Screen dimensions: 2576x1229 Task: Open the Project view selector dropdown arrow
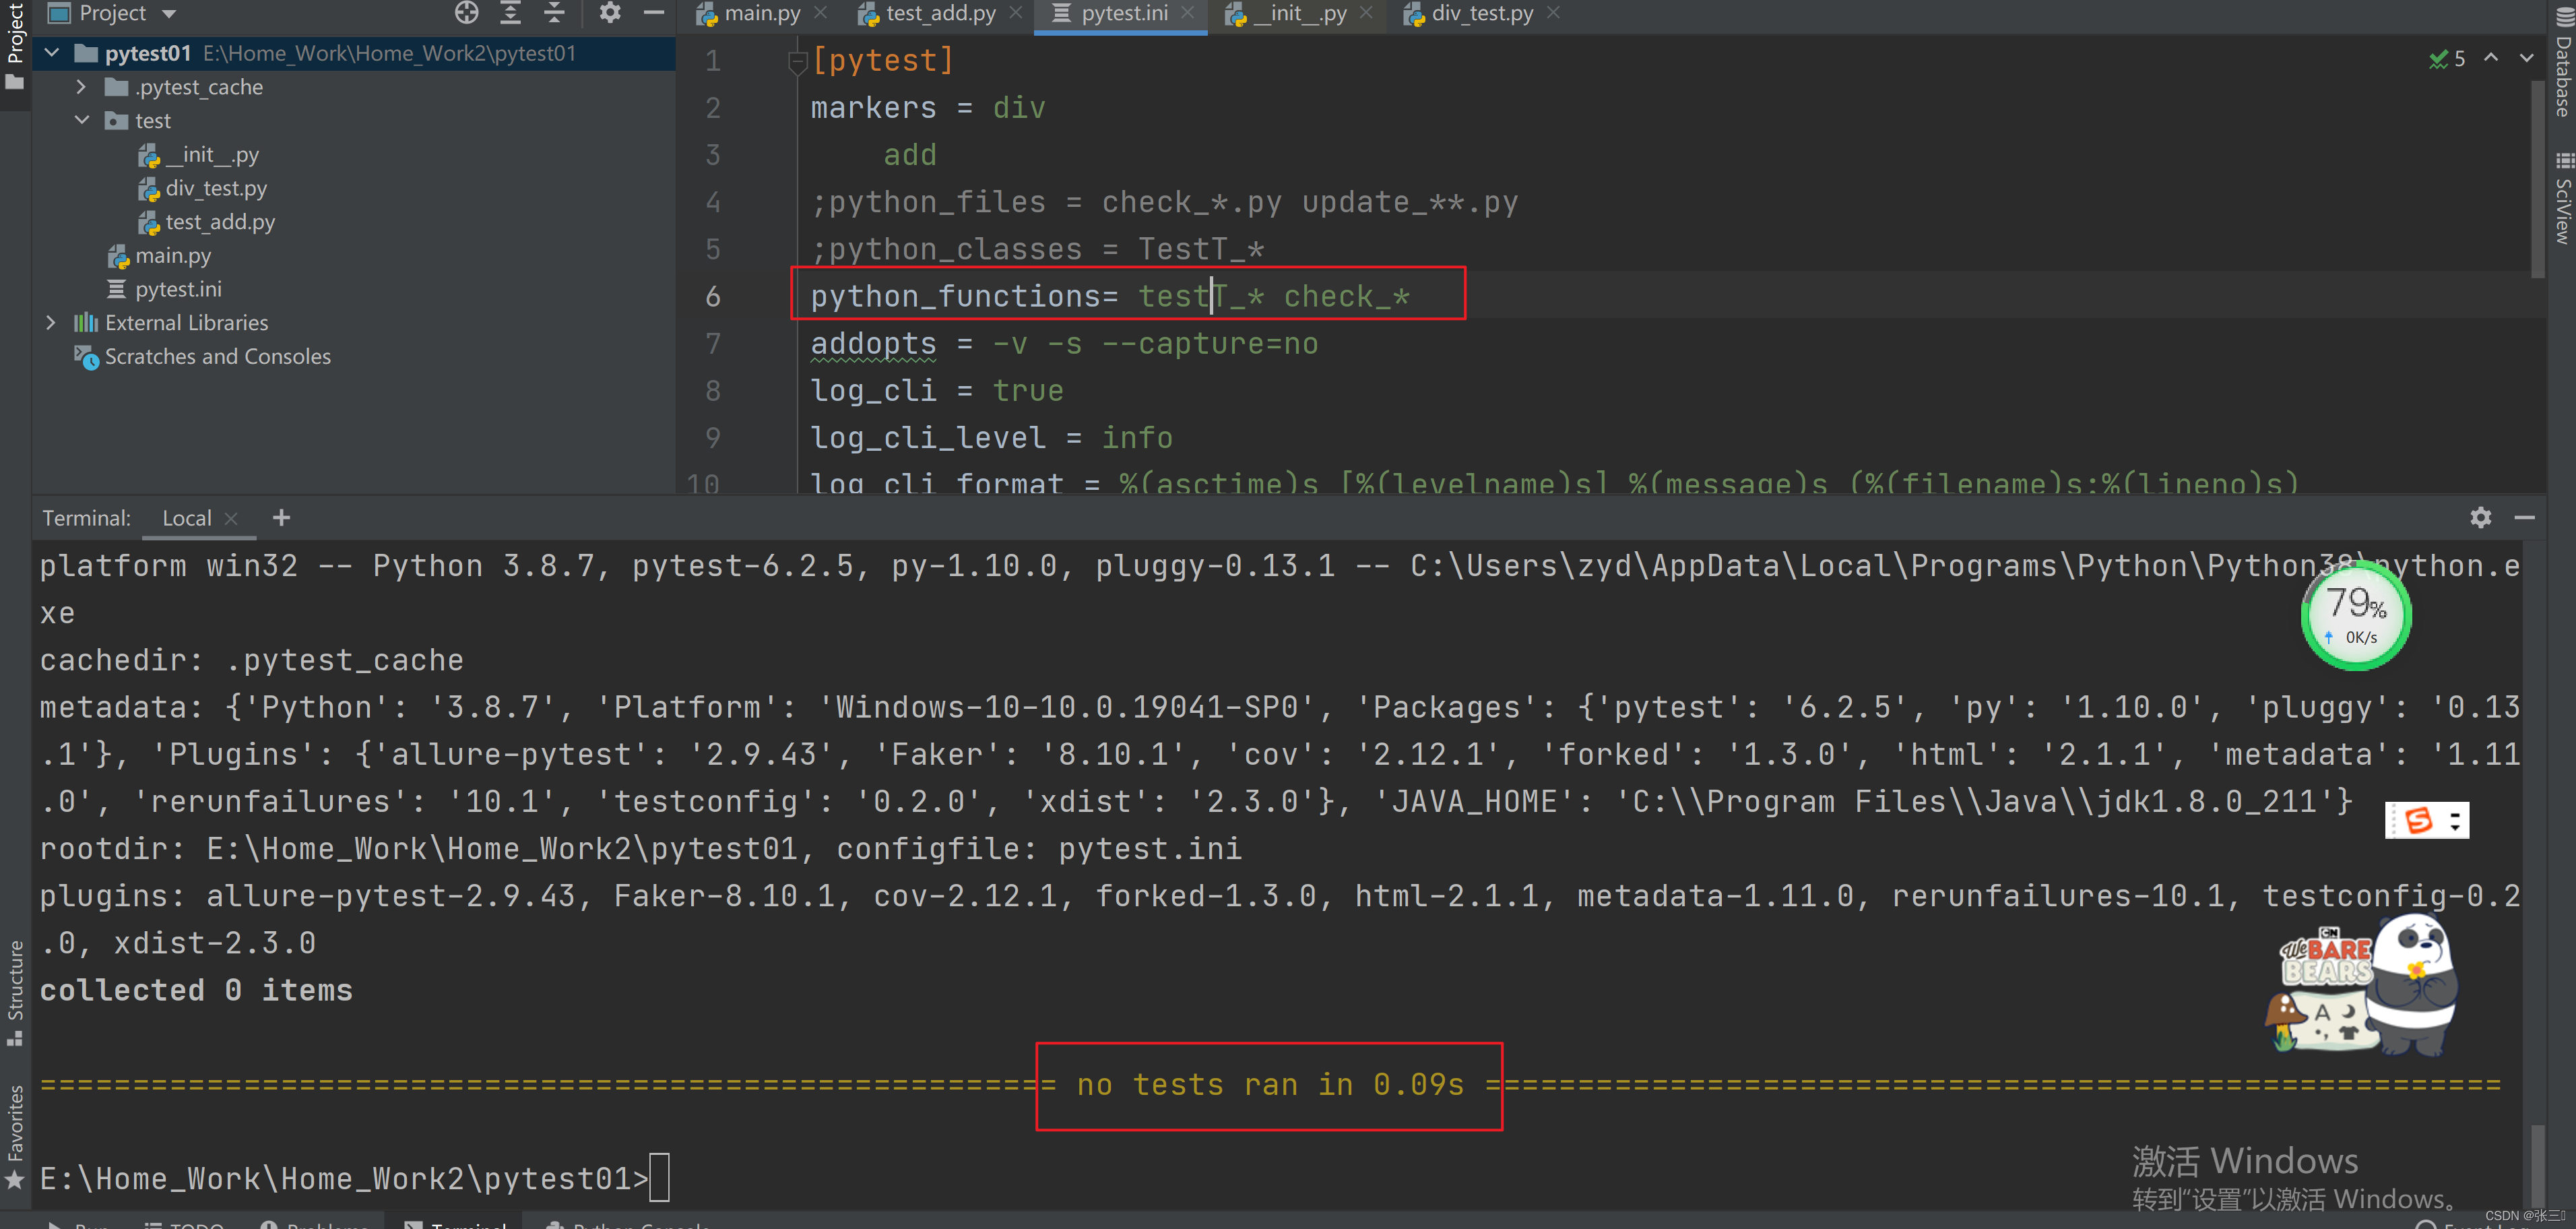tap(169, 13)
